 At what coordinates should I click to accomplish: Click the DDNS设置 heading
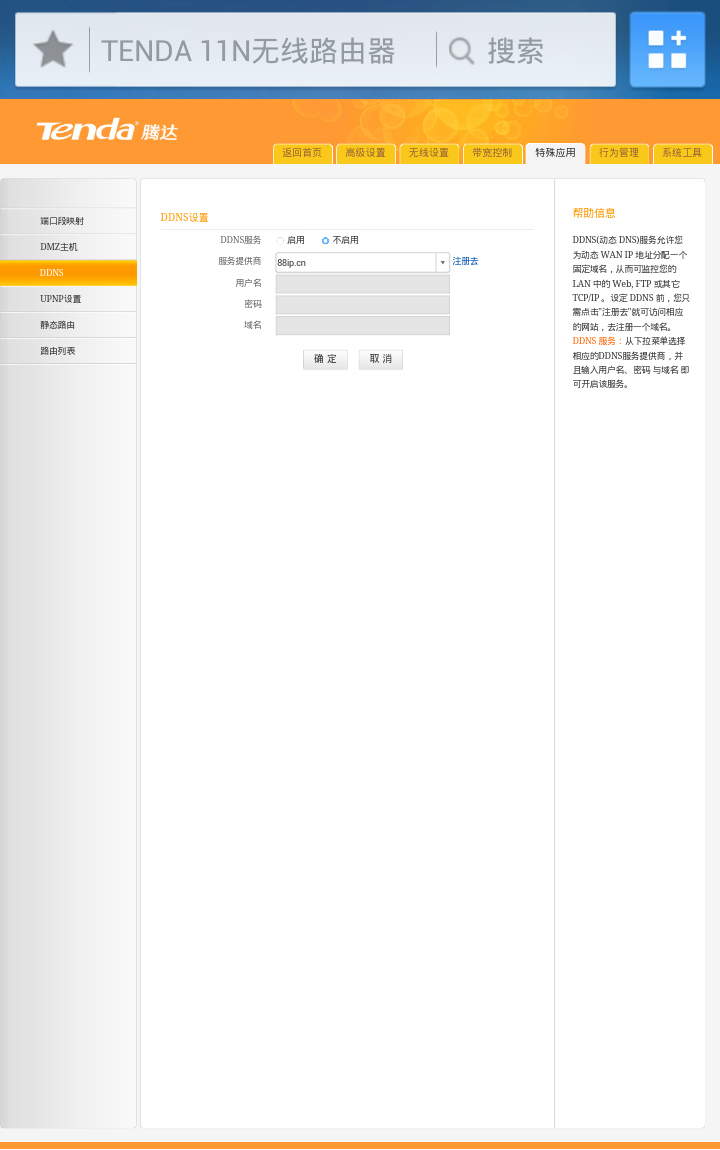185,218
